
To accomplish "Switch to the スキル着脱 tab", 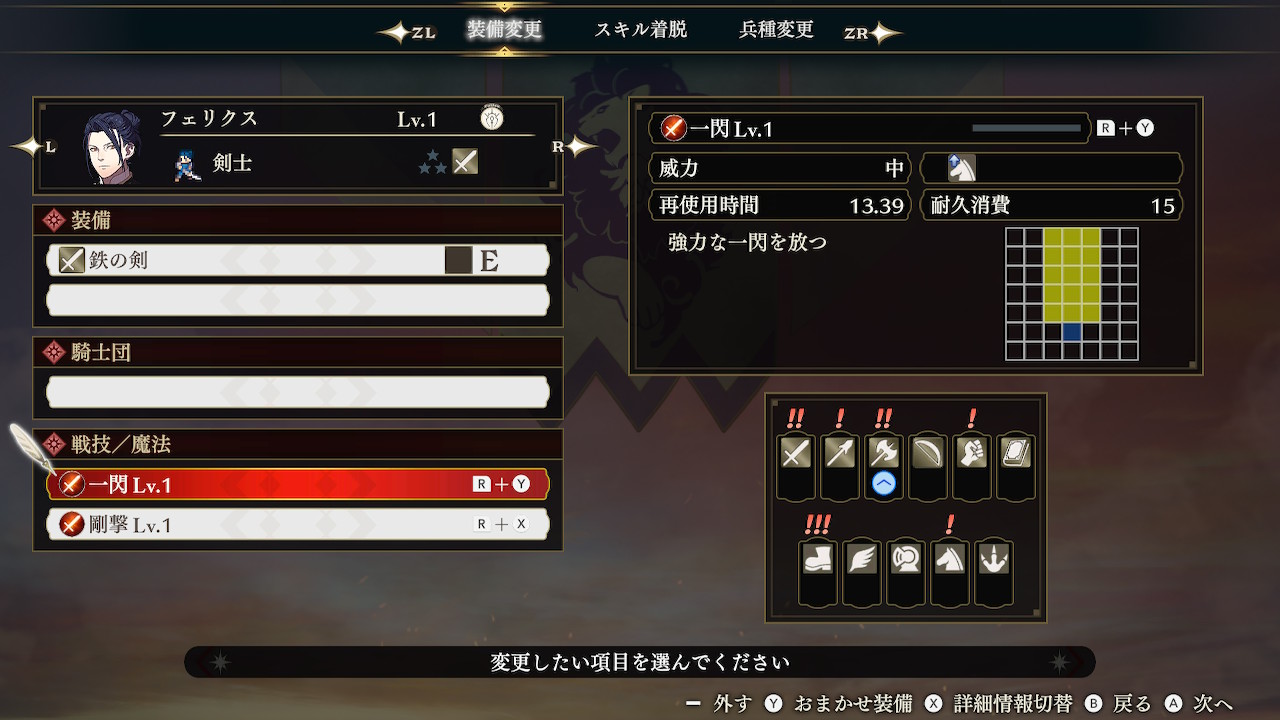I will (641, 30).
